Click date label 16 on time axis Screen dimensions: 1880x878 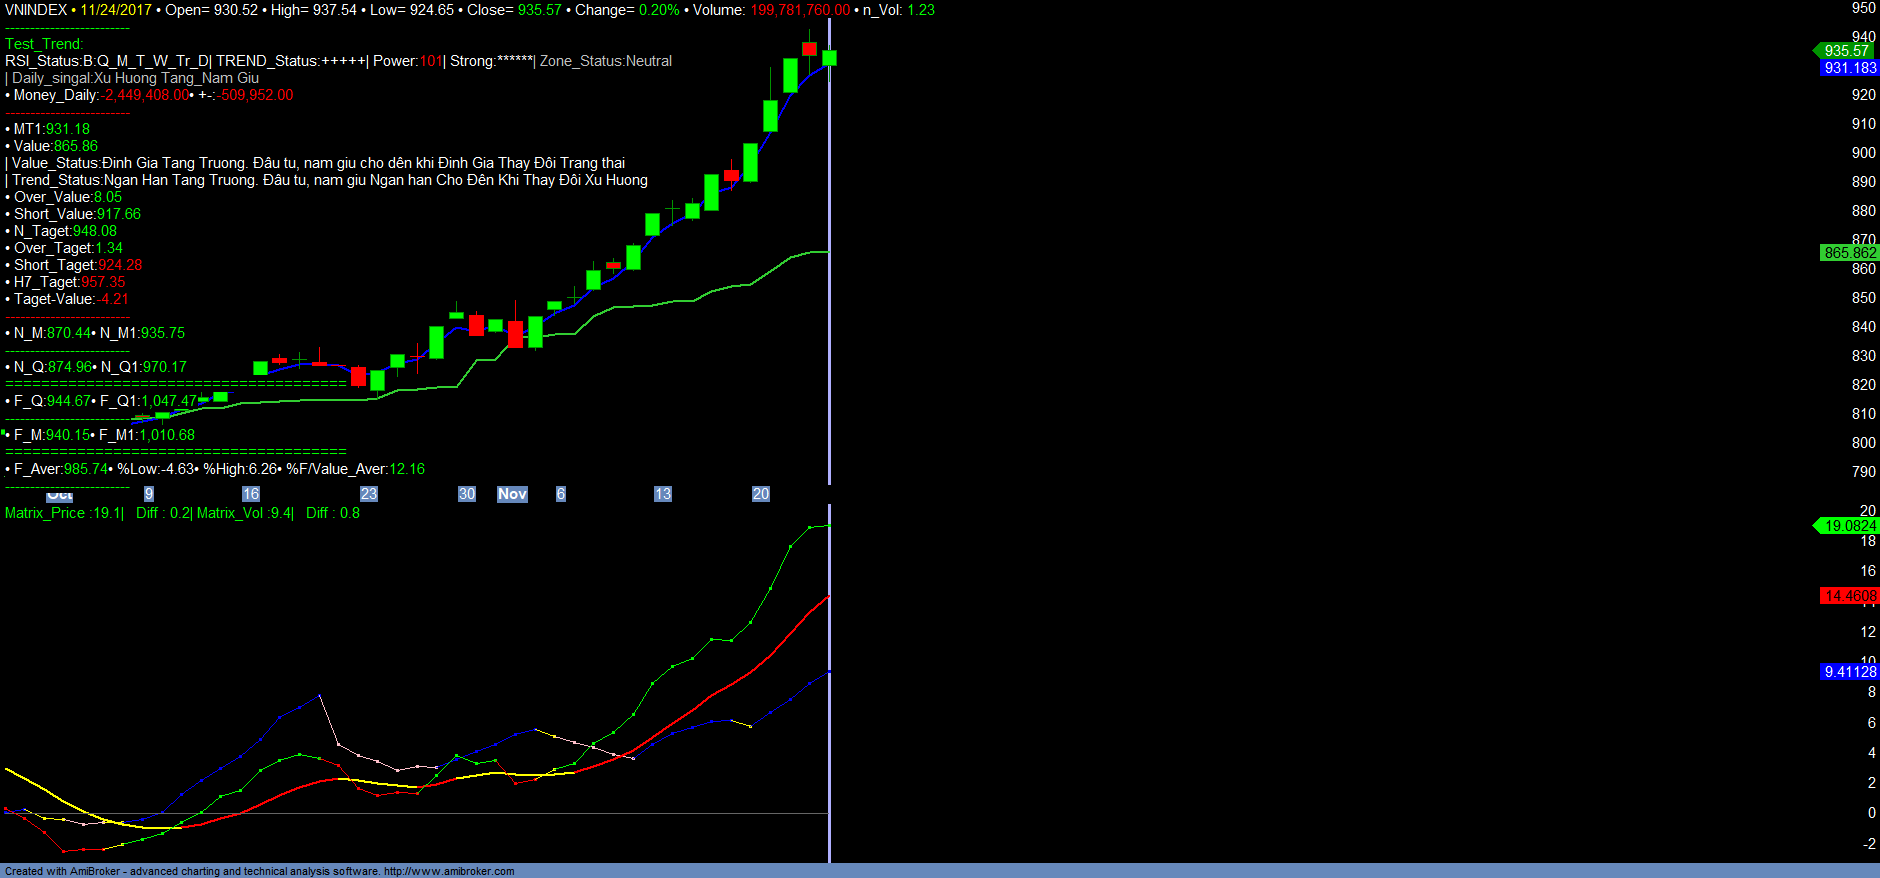click(x=251, y=494)
